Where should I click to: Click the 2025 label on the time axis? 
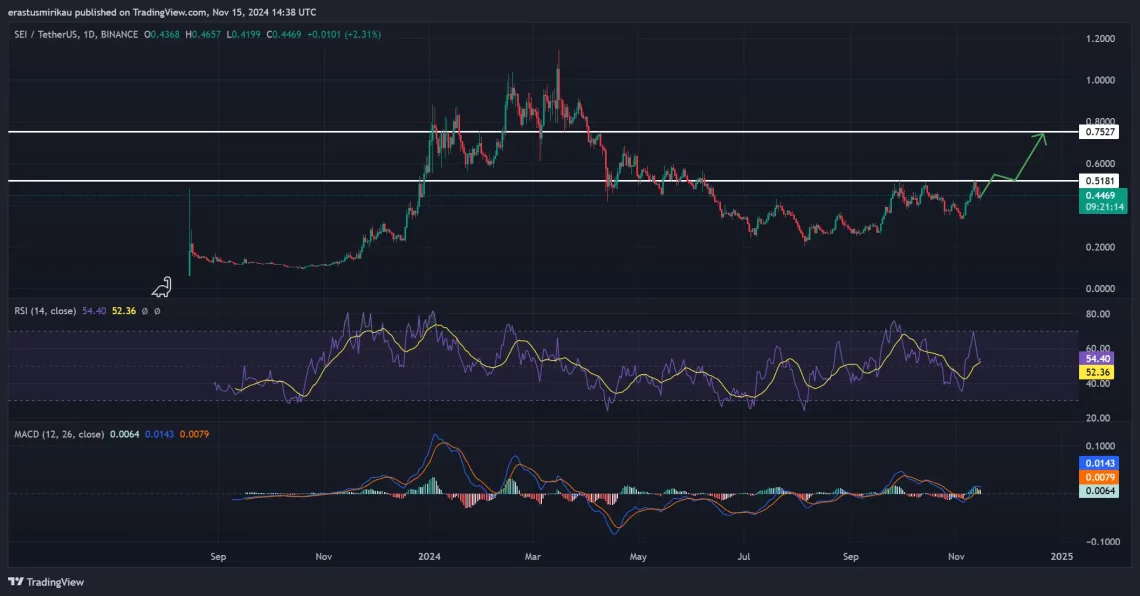click(1062, 555)
